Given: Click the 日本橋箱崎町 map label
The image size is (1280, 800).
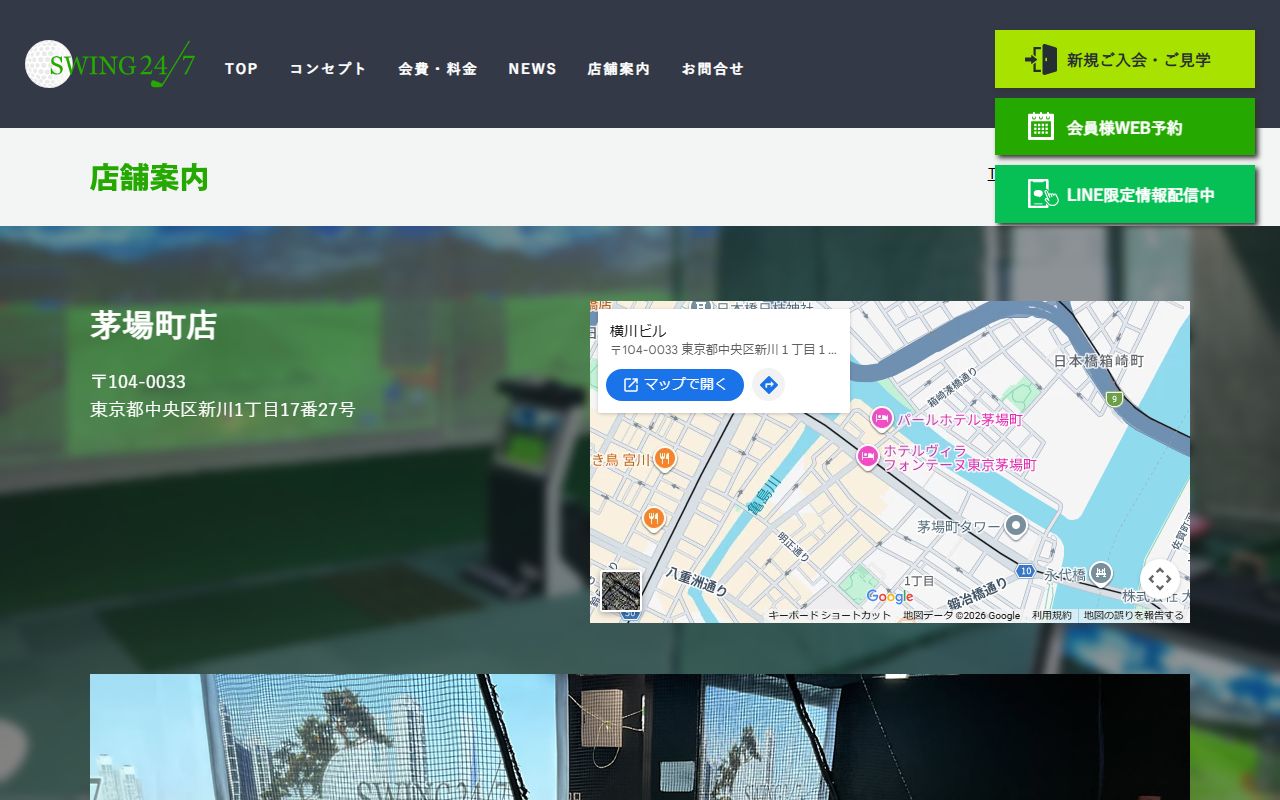Looking at the screenshot, I should (x=1099, y=361).
